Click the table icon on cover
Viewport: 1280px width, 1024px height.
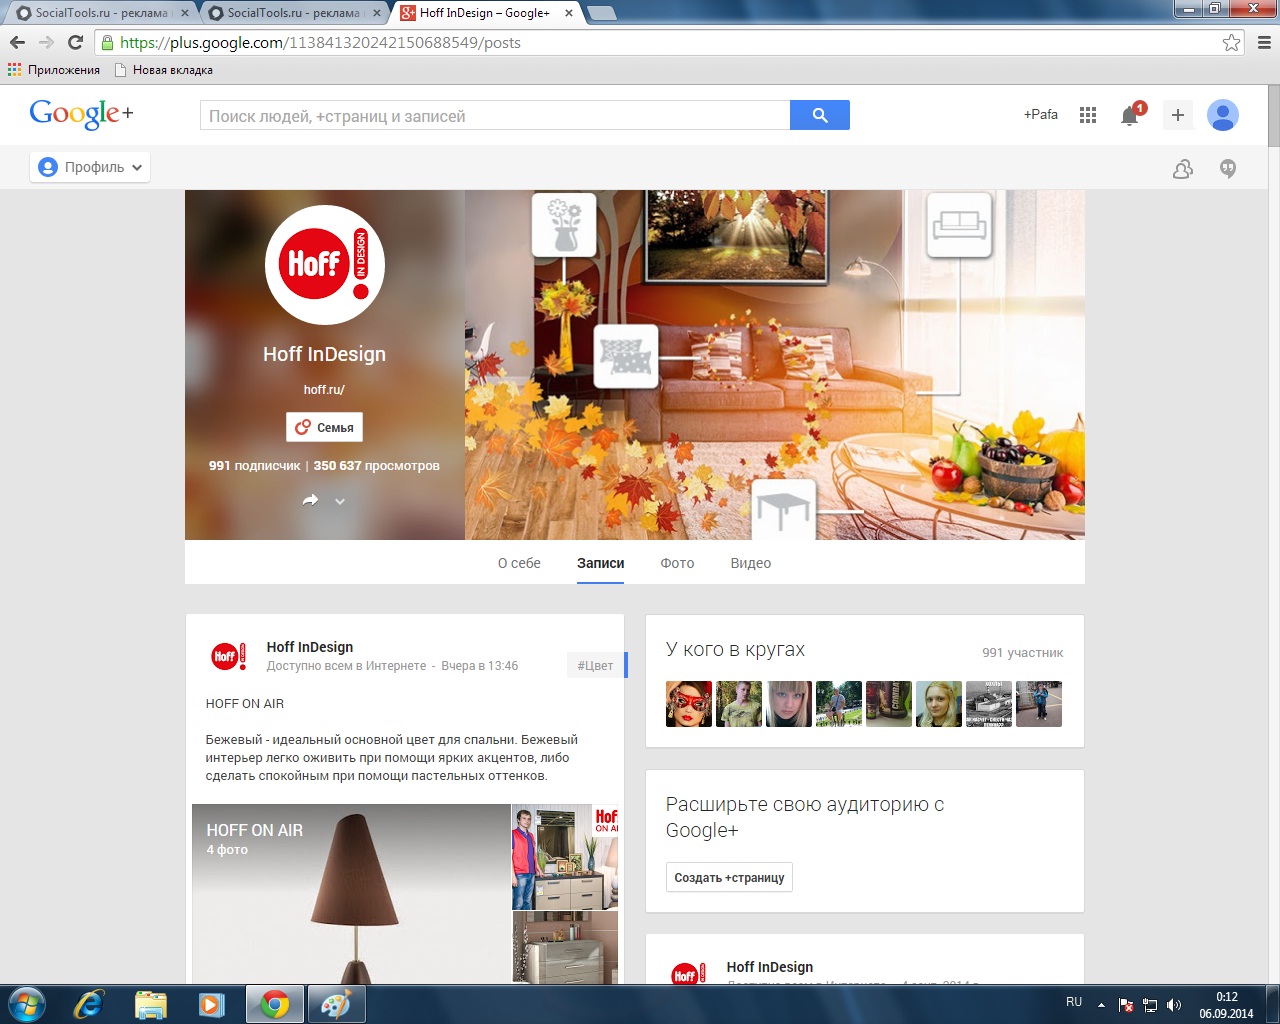tap(783, 510)
